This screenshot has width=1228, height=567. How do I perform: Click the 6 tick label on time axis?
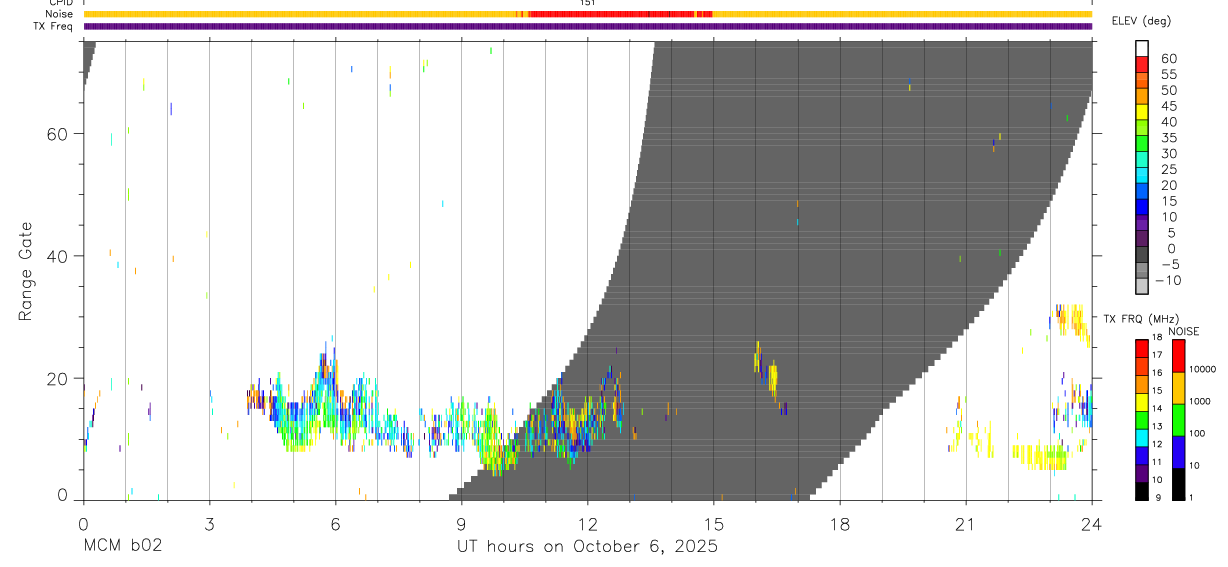click(335, 524)
